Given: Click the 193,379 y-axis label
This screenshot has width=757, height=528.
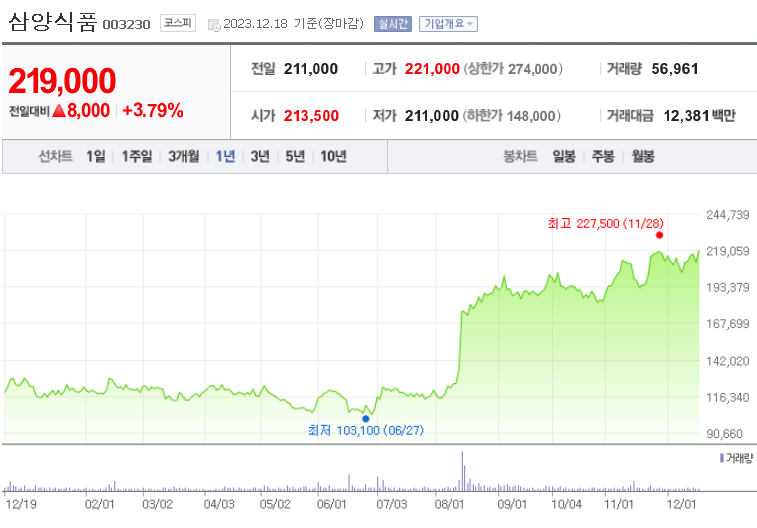Looking at the screenshot, I should pos(728,288).
